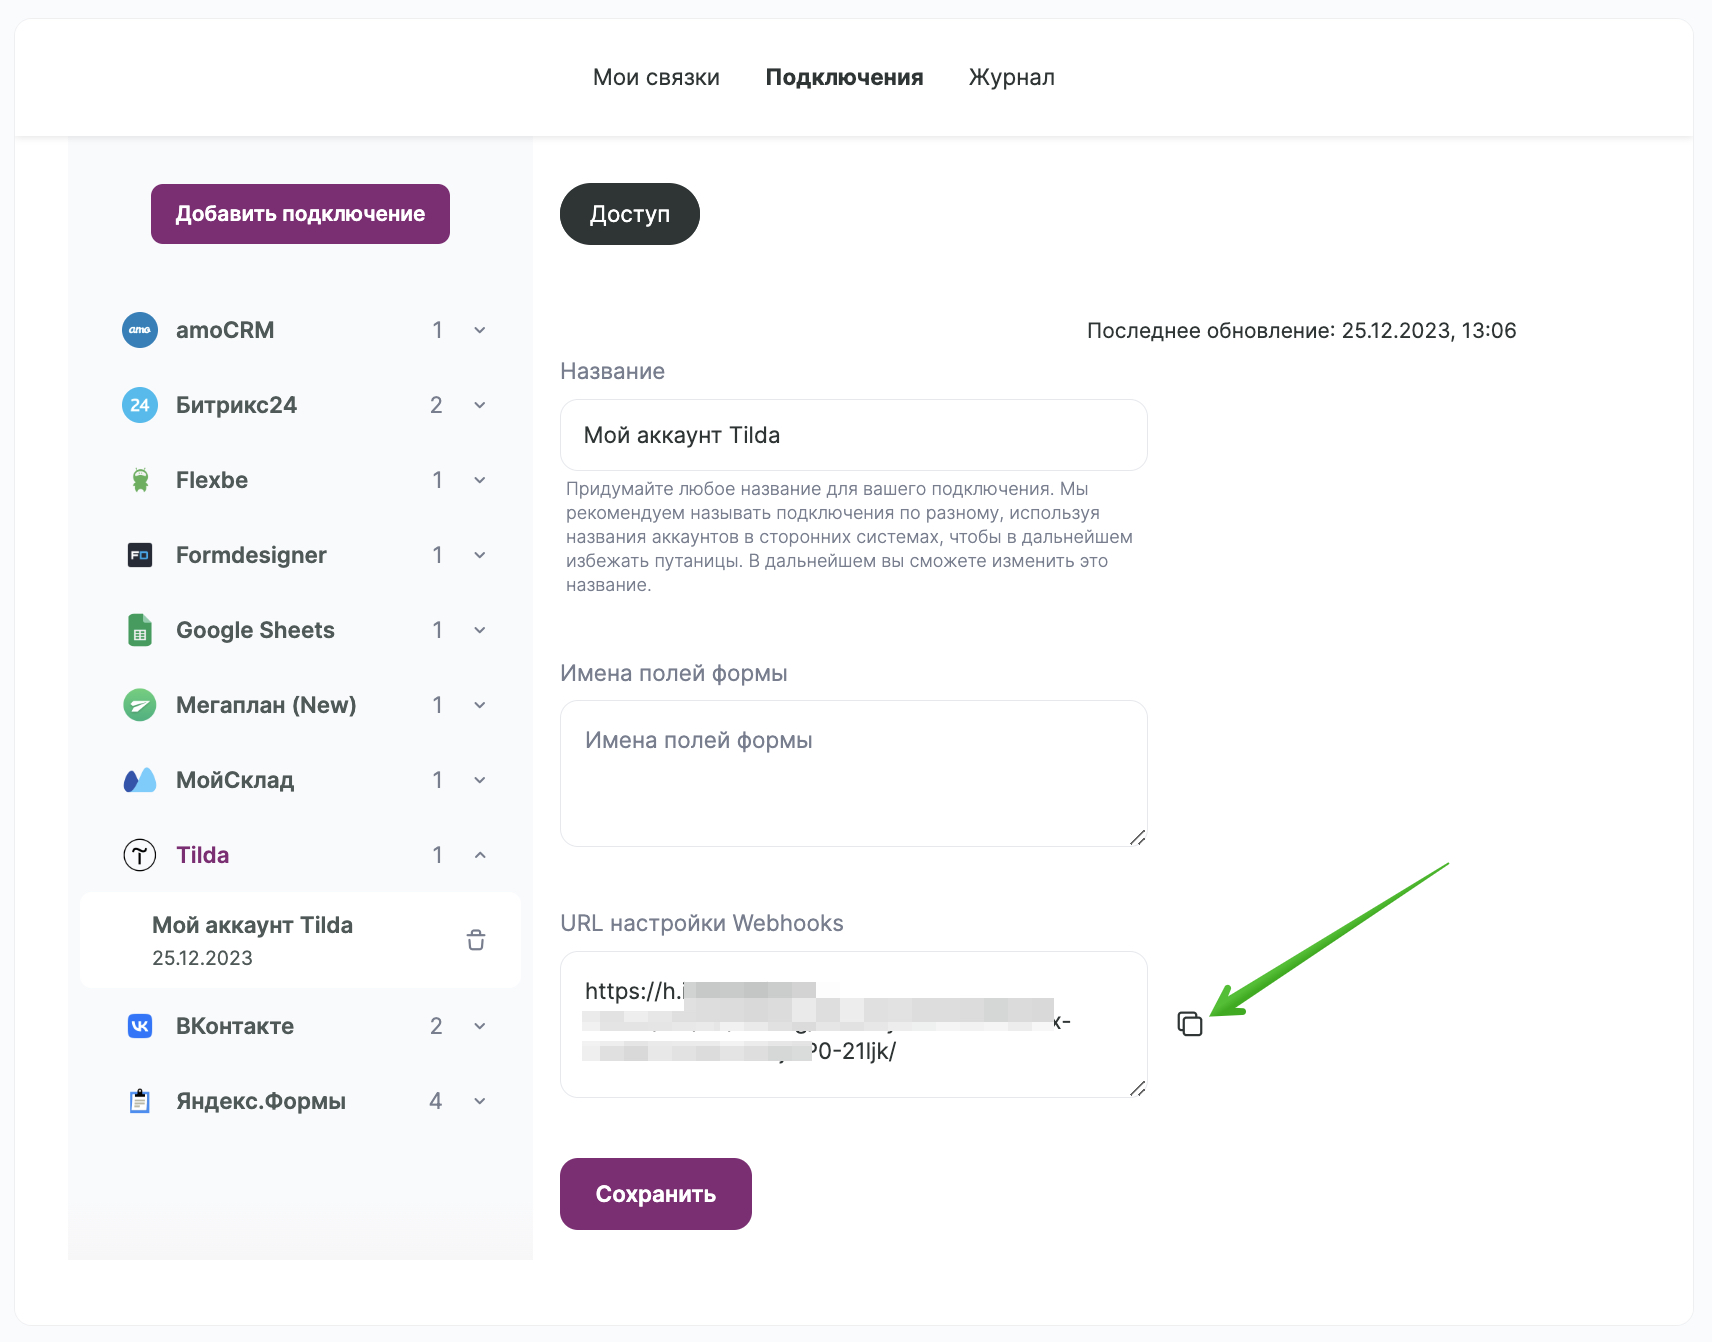The width and height of the screenshot is (1712, 1342).
Task: Focus the Имена полей формы textarea
Action: pyautogui.click(x=854, y=774)
